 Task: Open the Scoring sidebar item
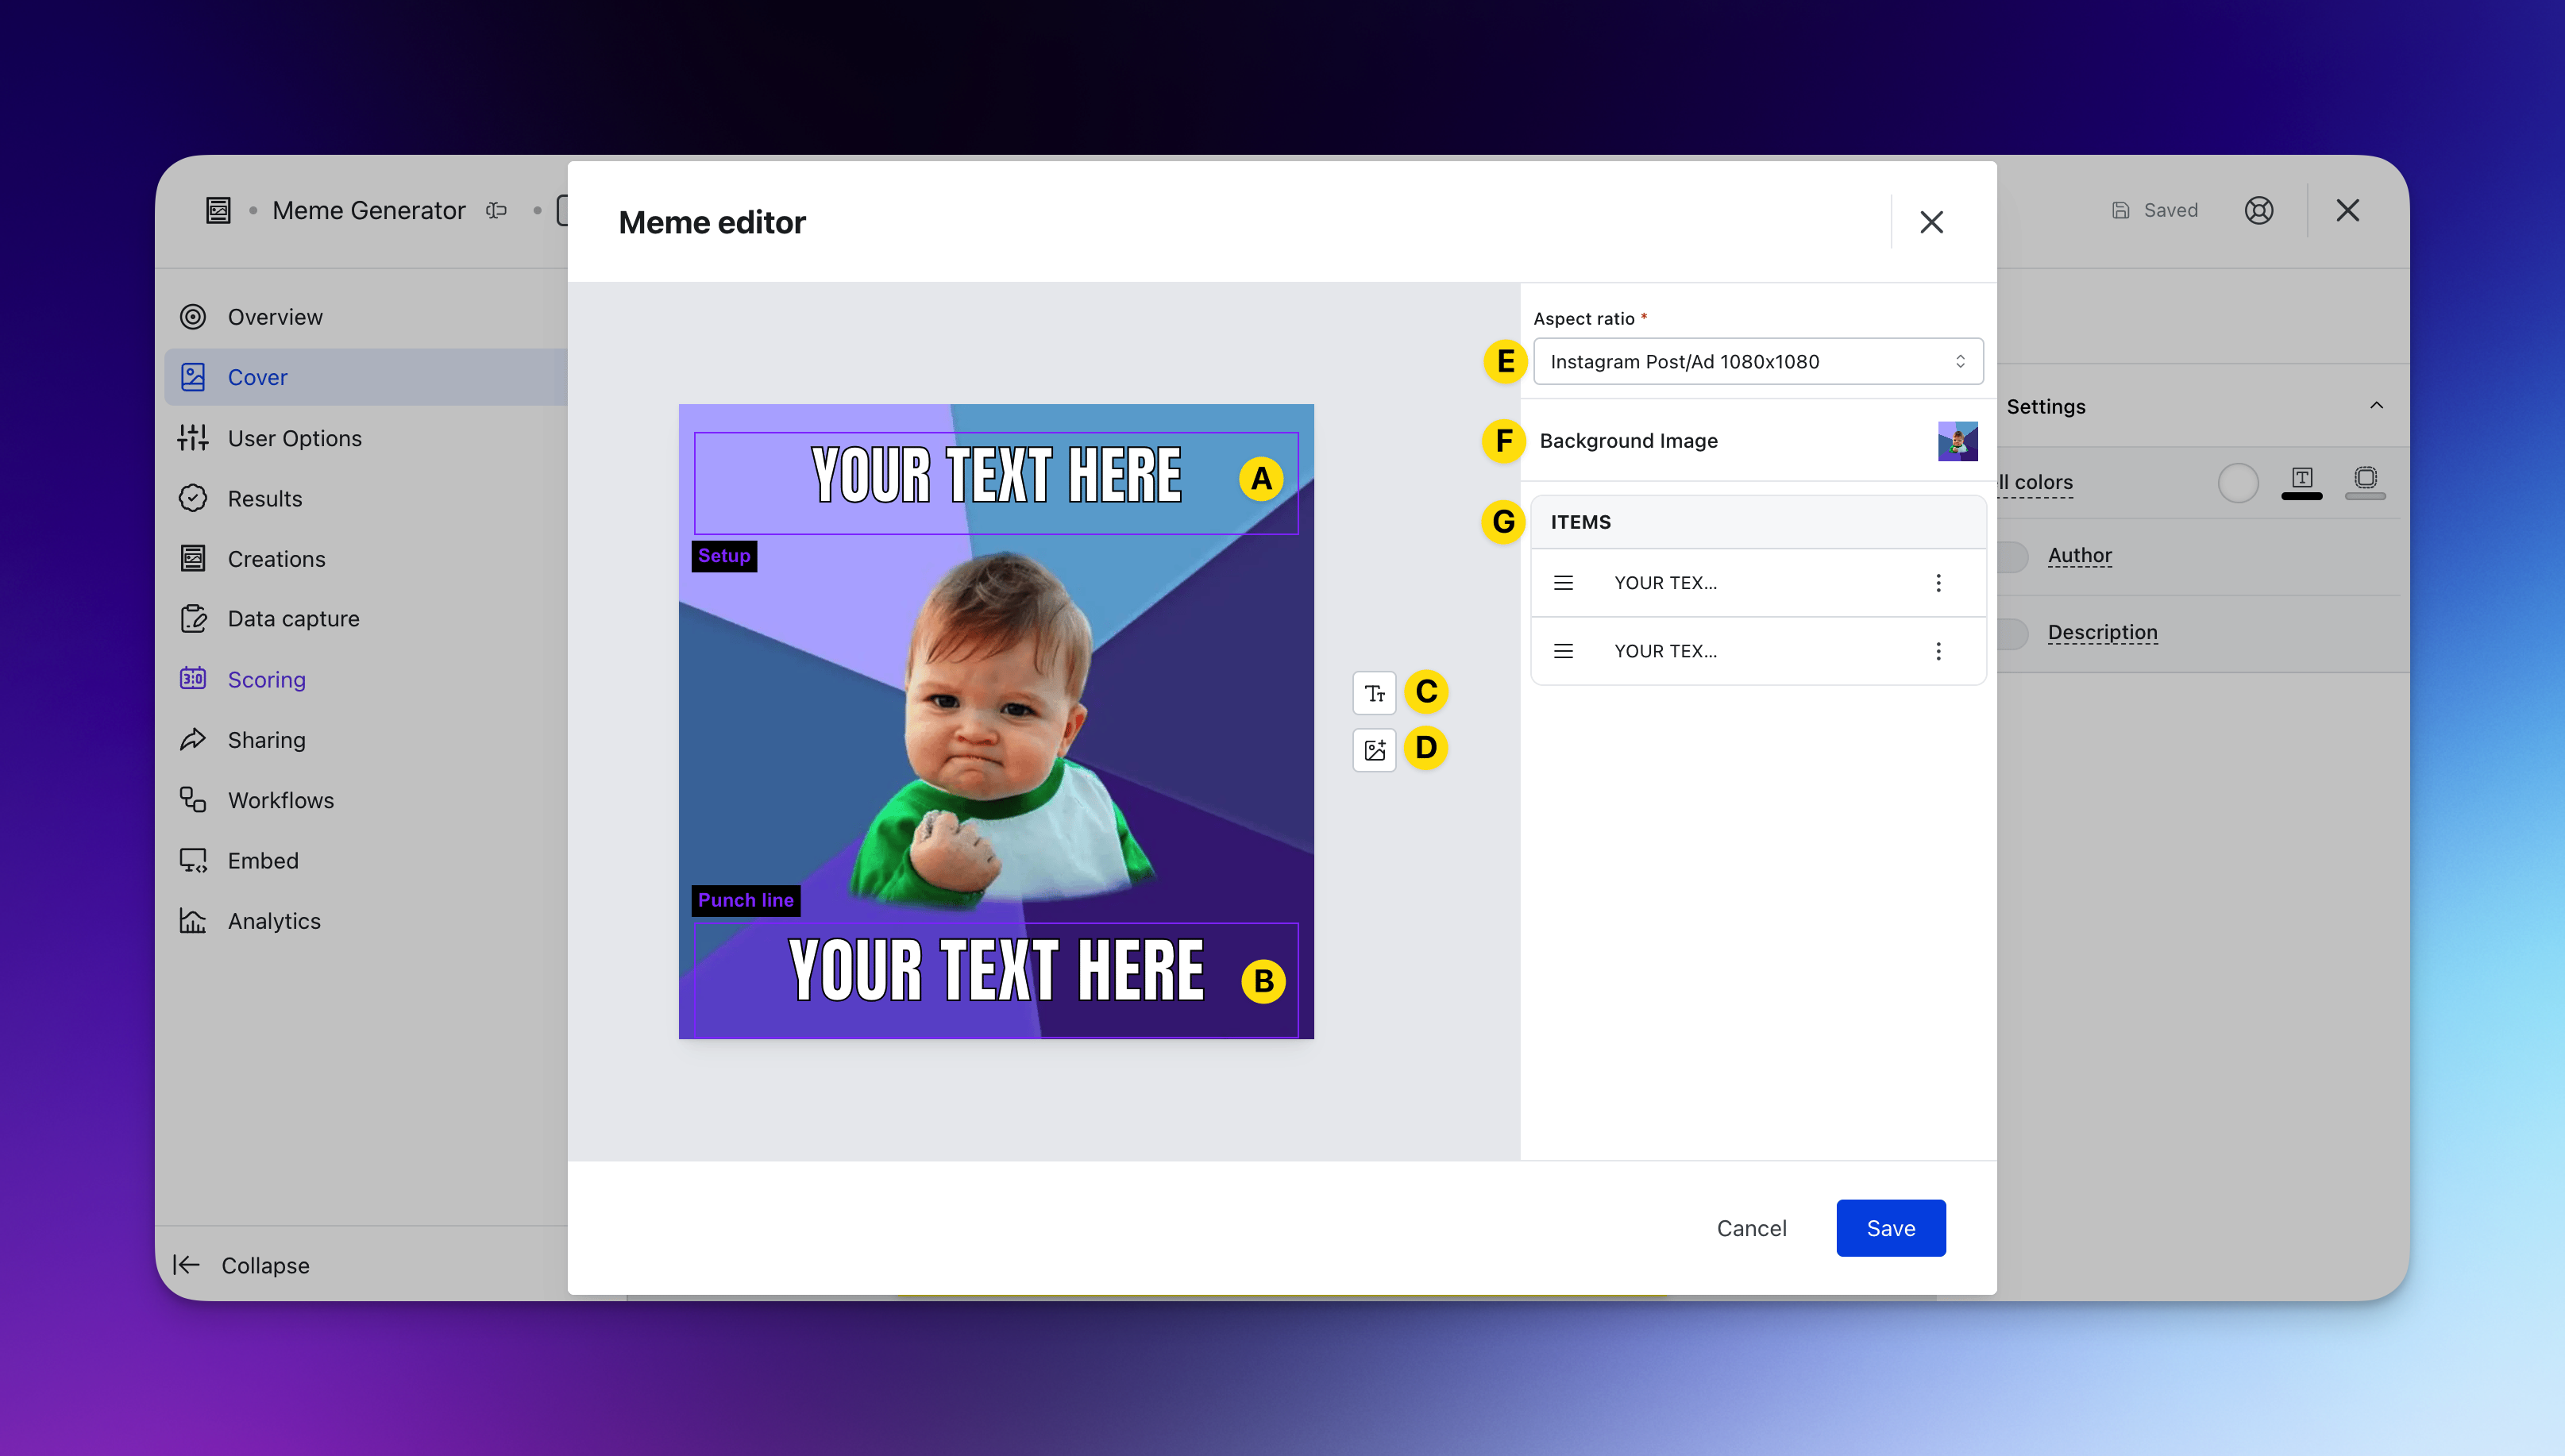pos(266,679)
